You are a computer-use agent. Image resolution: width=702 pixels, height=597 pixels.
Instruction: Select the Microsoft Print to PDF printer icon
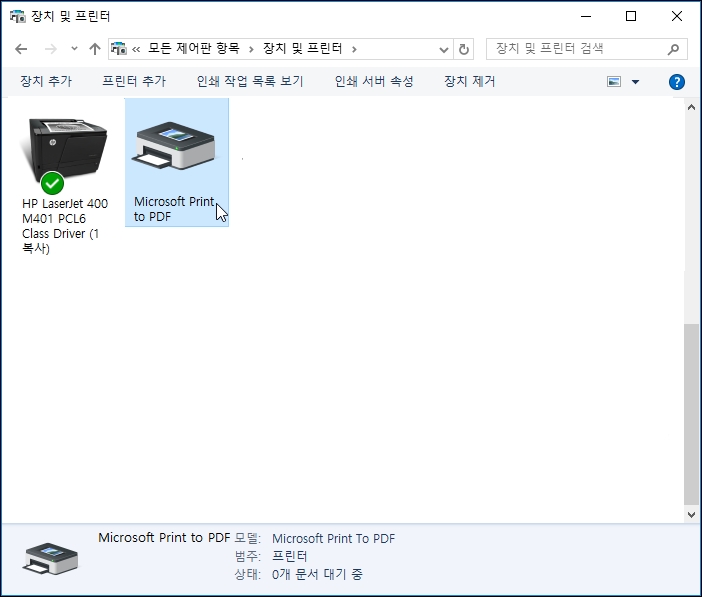pos(176,146)
